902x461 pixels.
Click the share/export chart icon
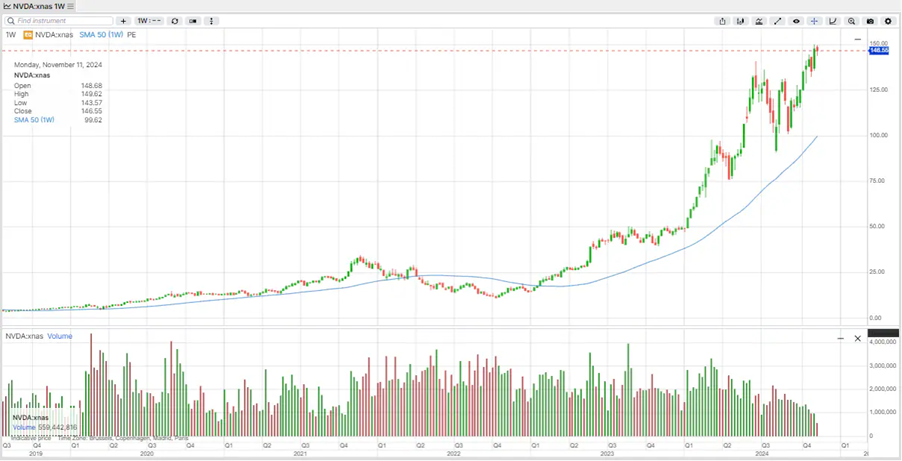(x=722, y=21)
